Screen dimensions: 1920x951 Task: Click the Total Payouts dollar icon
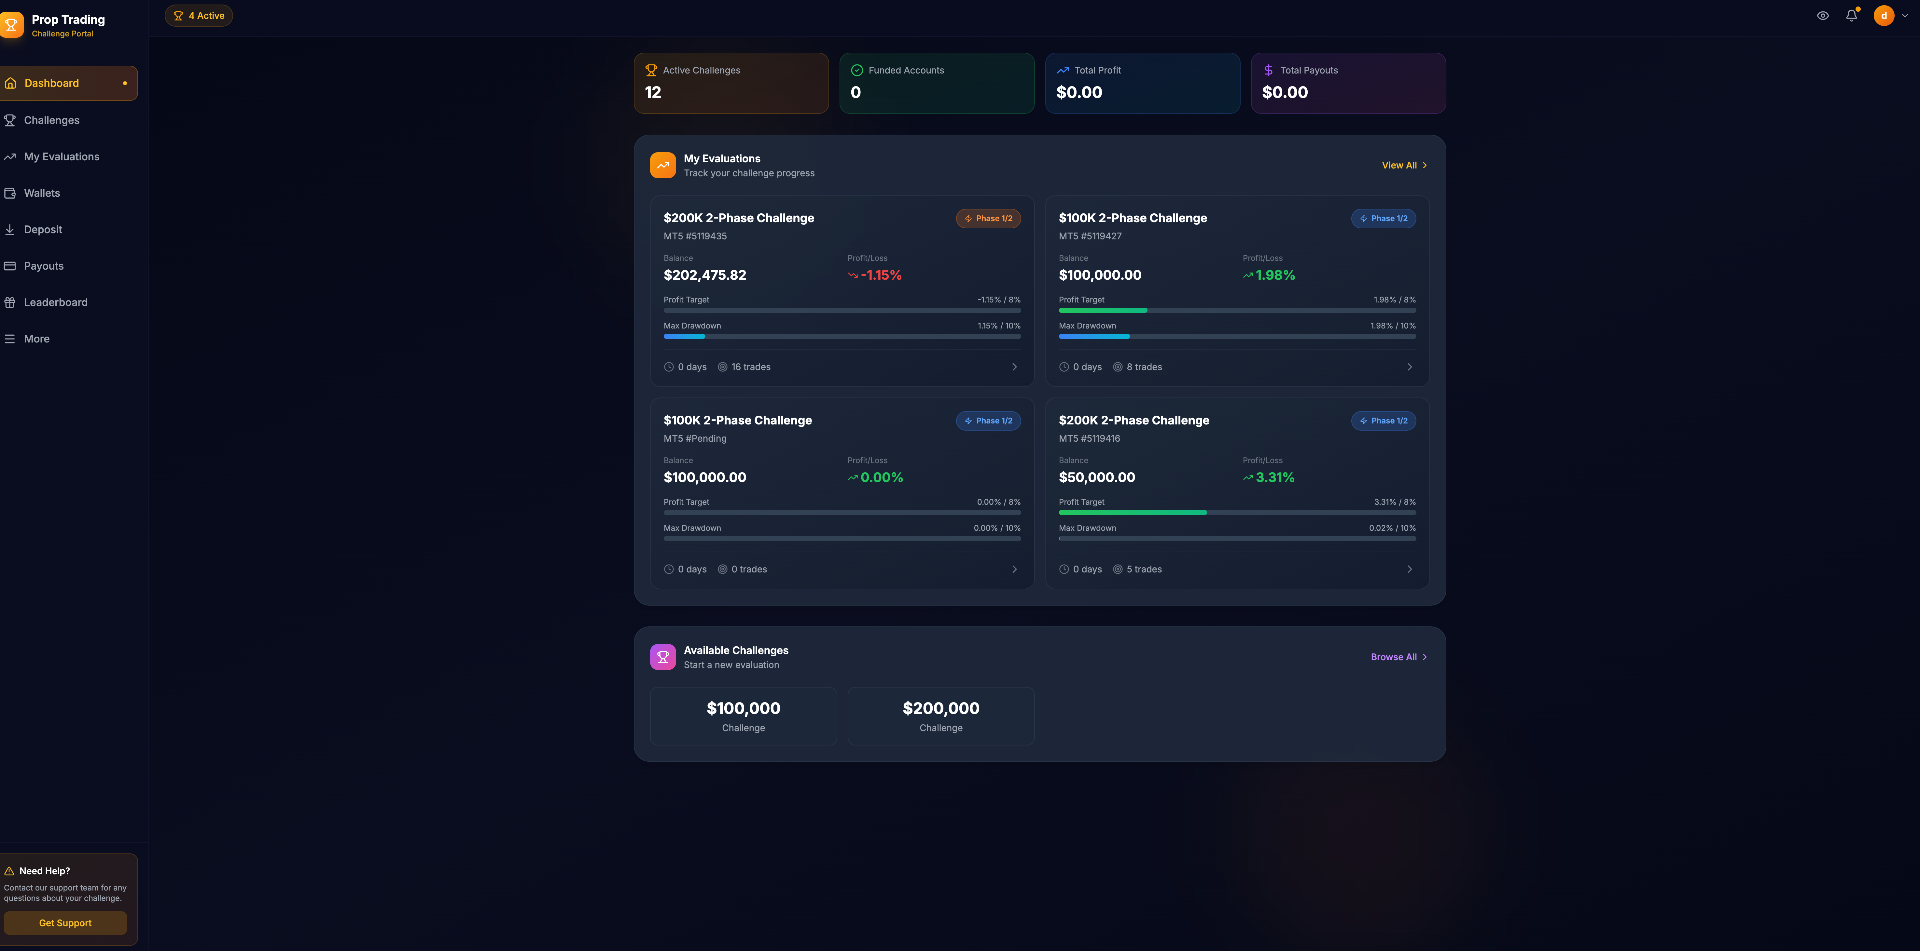click(x=1268, y=70)
